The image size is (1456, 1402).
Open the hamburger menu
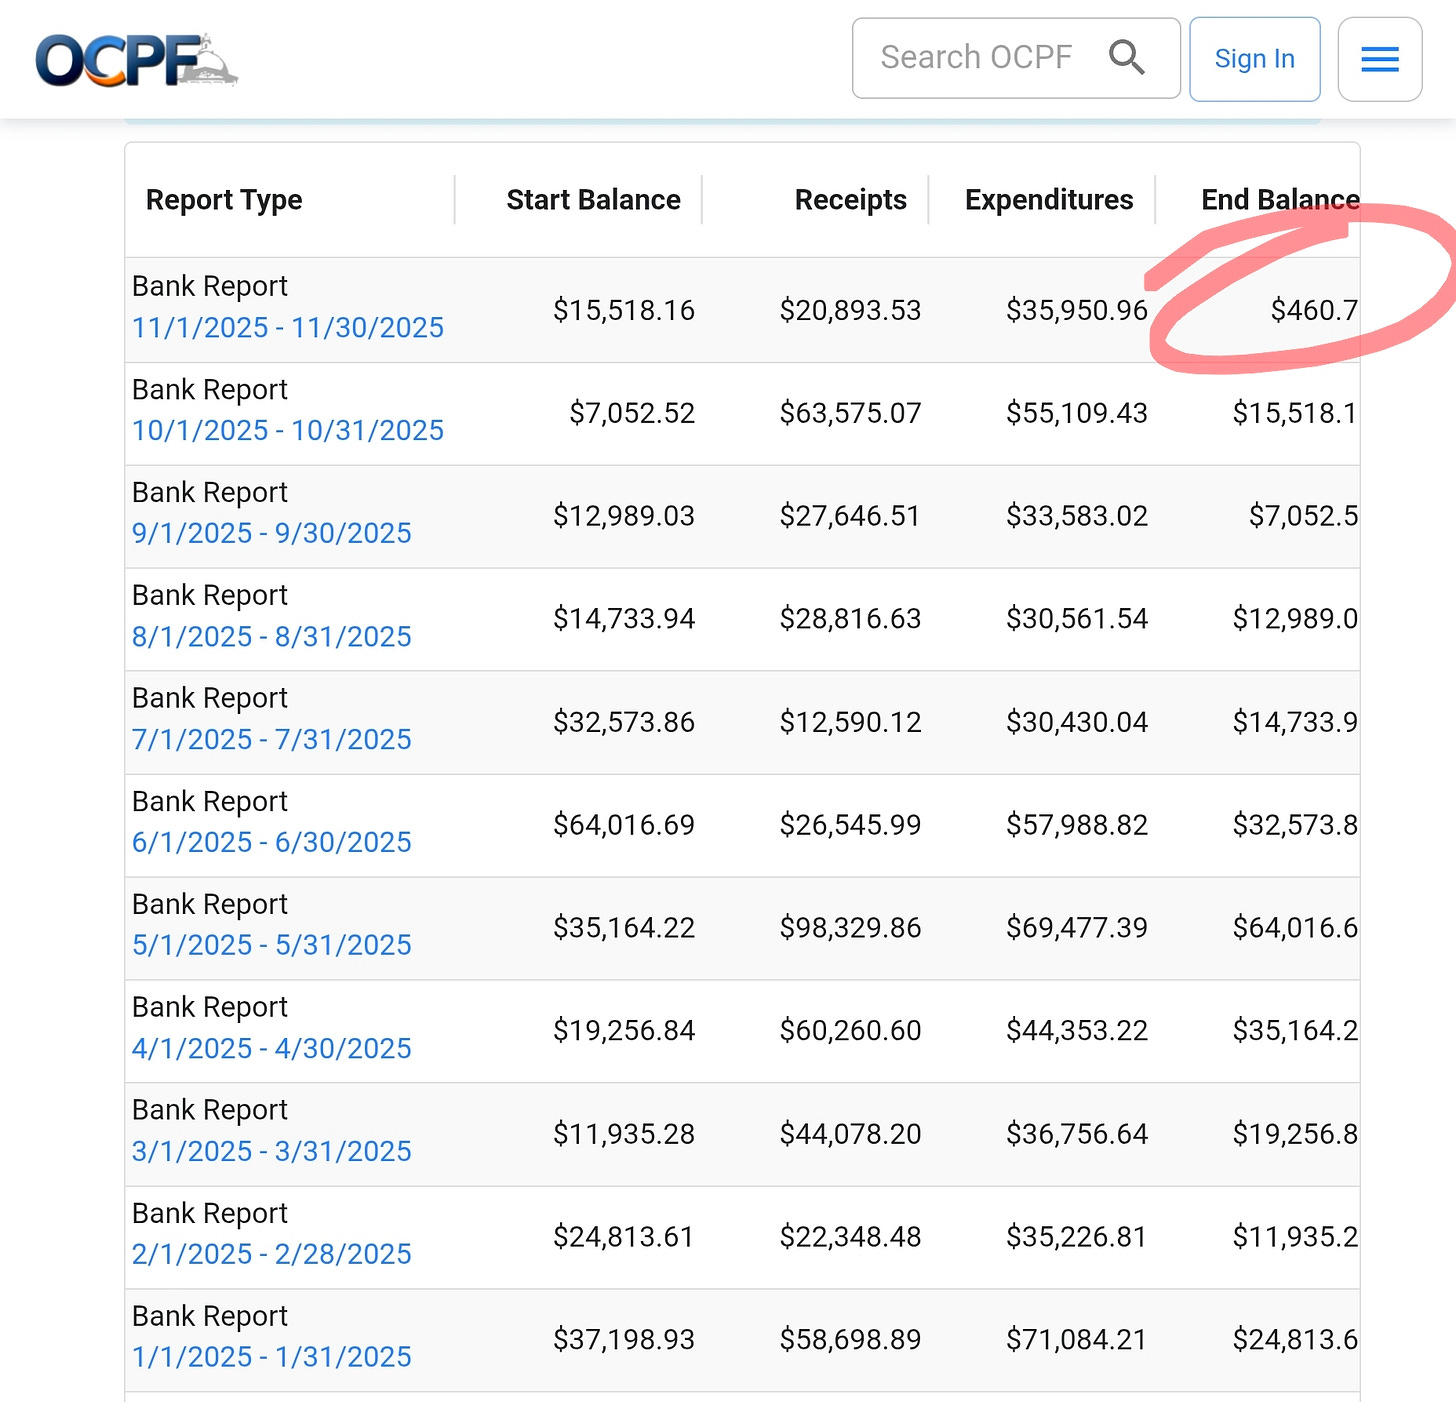[1380, 59]
